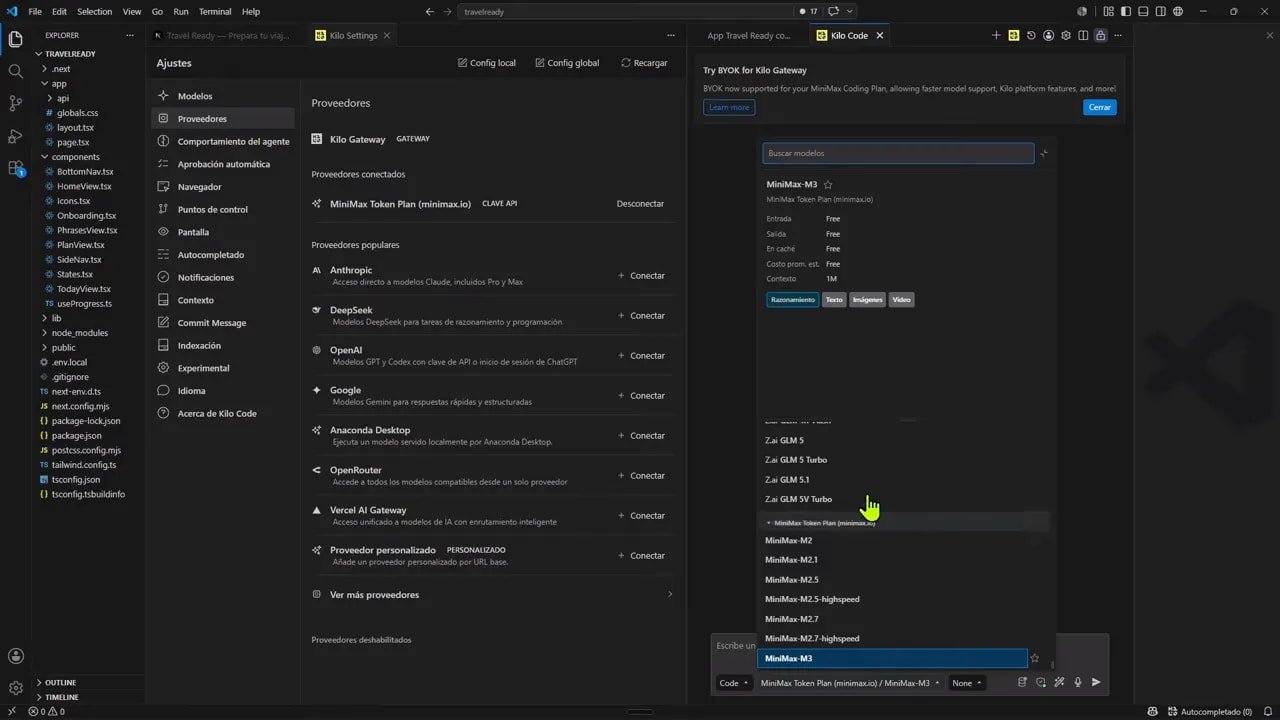Open the None variant dropdown
The image size is (1280, 720).
(966, 683)
